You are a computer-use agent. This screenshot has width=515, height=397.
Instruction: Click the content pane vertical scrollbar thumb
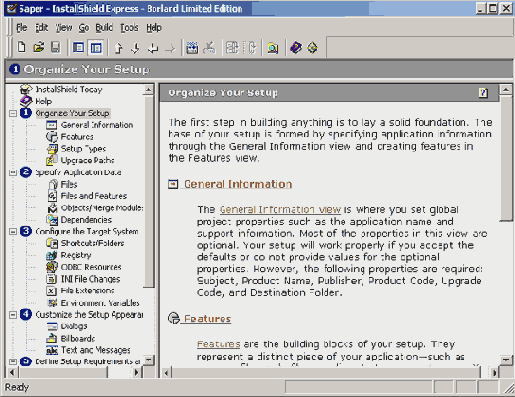(x=506, y=158)
